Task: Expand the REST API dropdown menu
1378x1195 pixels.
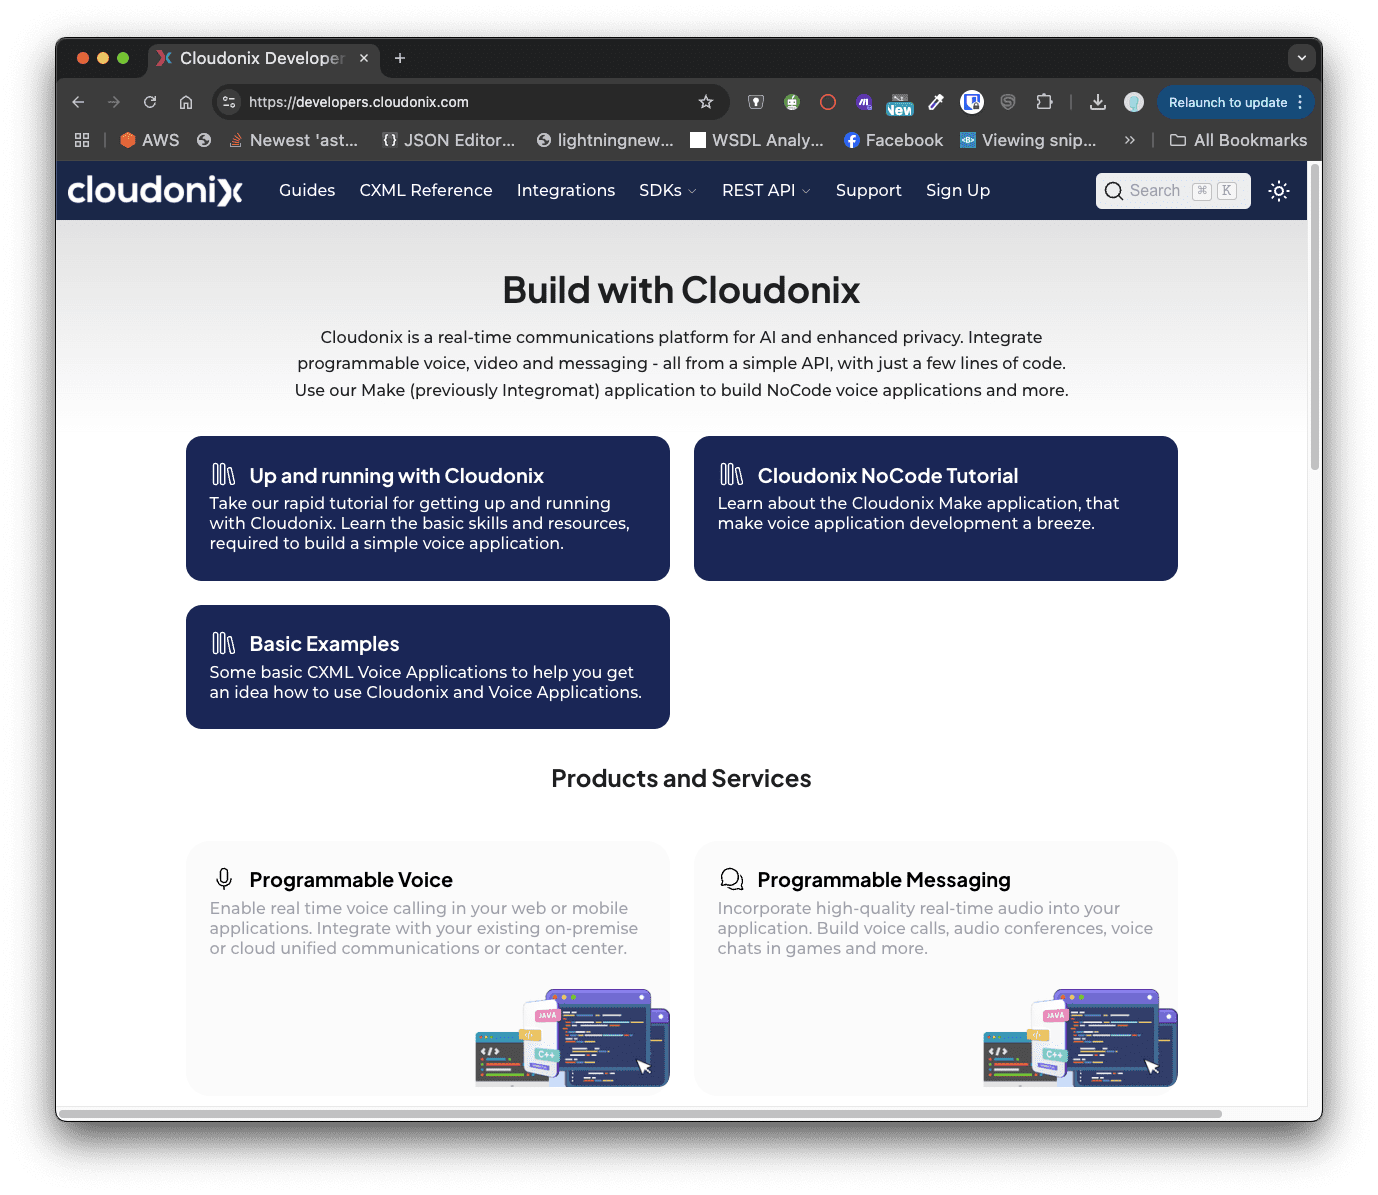Action: [x=765, y=190]
